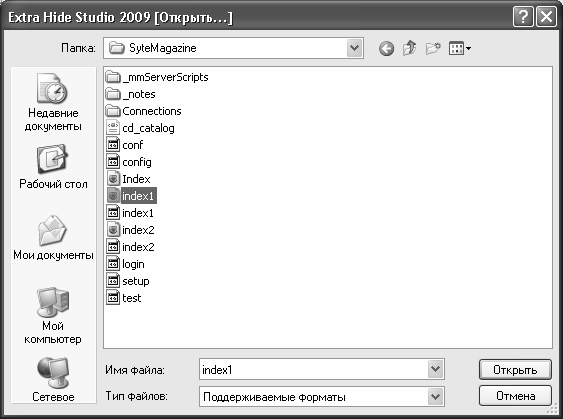
Task: Open Недавние документы in the sidebar
Action: point(53,102)
